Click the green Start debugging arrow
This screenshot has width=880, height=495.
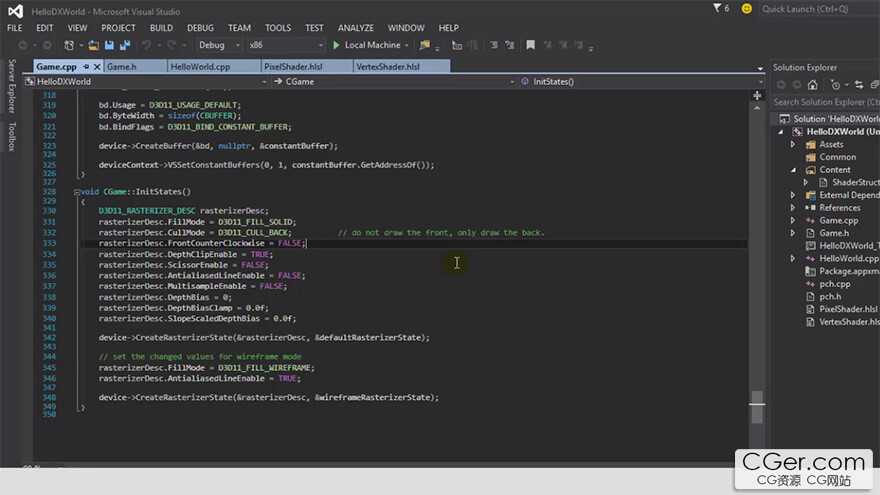336,45
